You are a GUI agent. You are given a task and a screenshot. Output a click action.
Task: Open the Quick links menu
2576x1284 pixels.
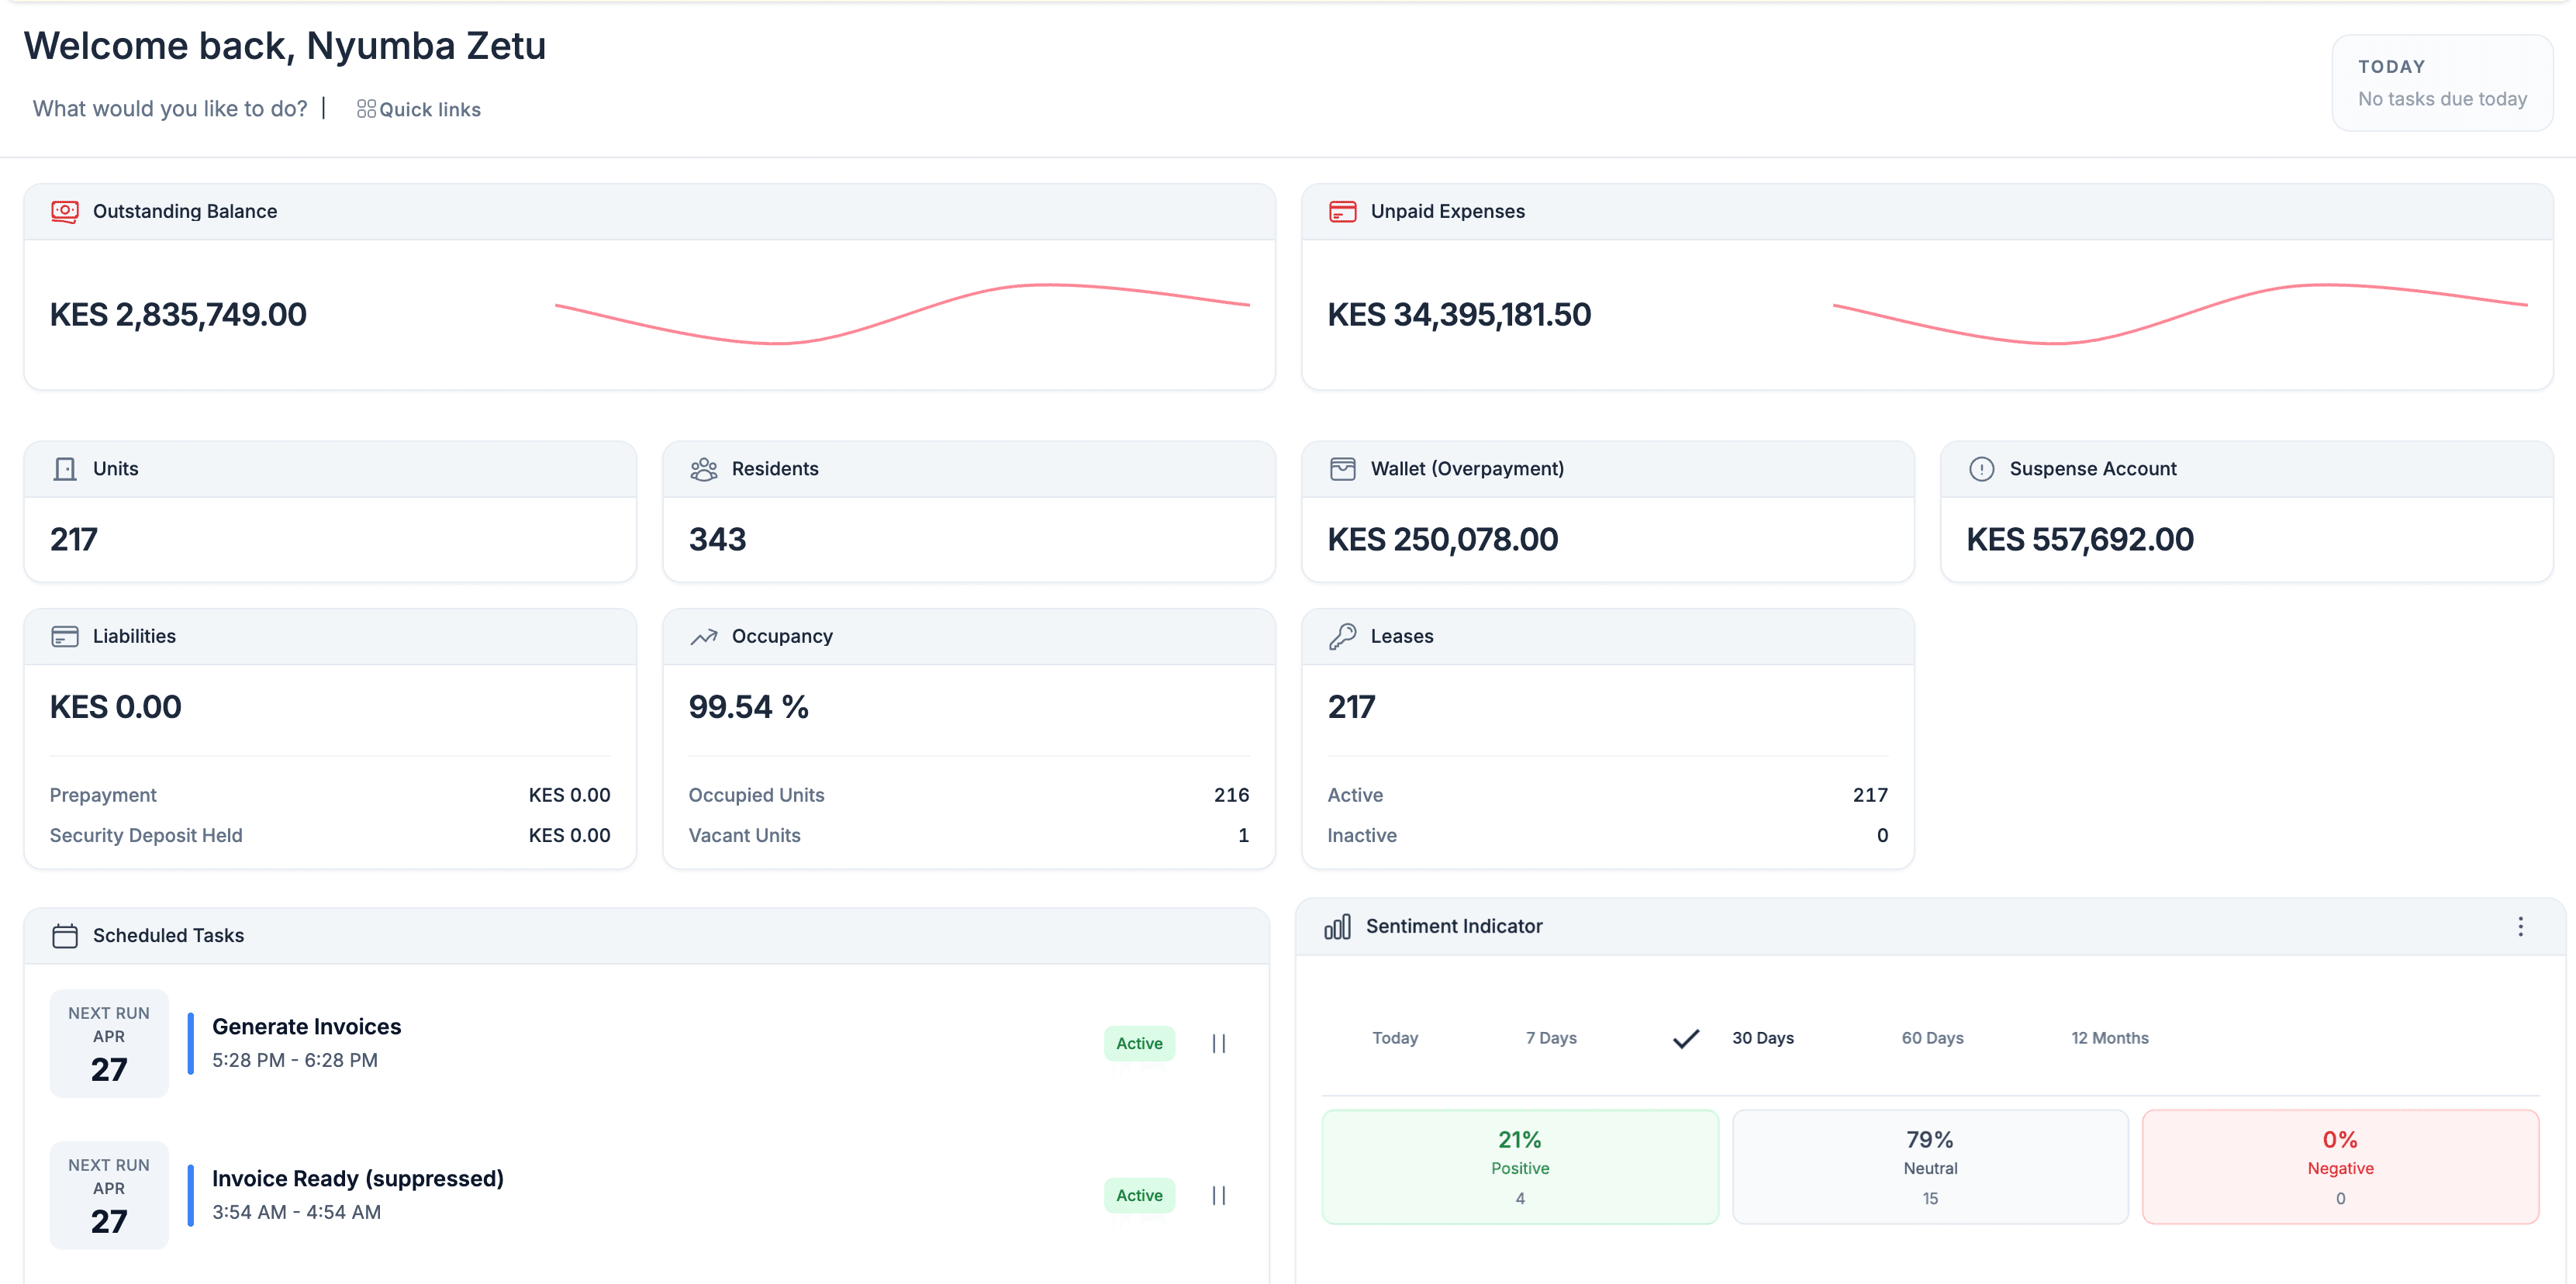tap(419, 109)
